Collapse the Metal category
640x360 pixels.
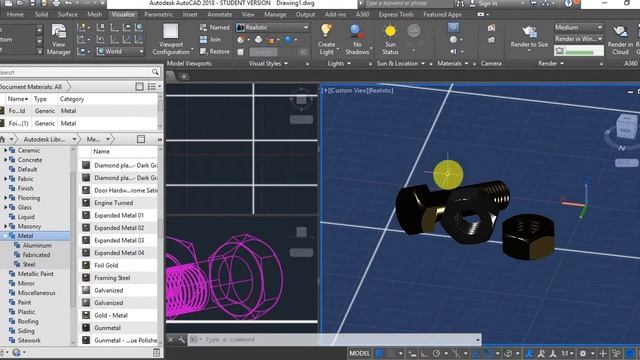pyautogui.click(x=5, y=236)
